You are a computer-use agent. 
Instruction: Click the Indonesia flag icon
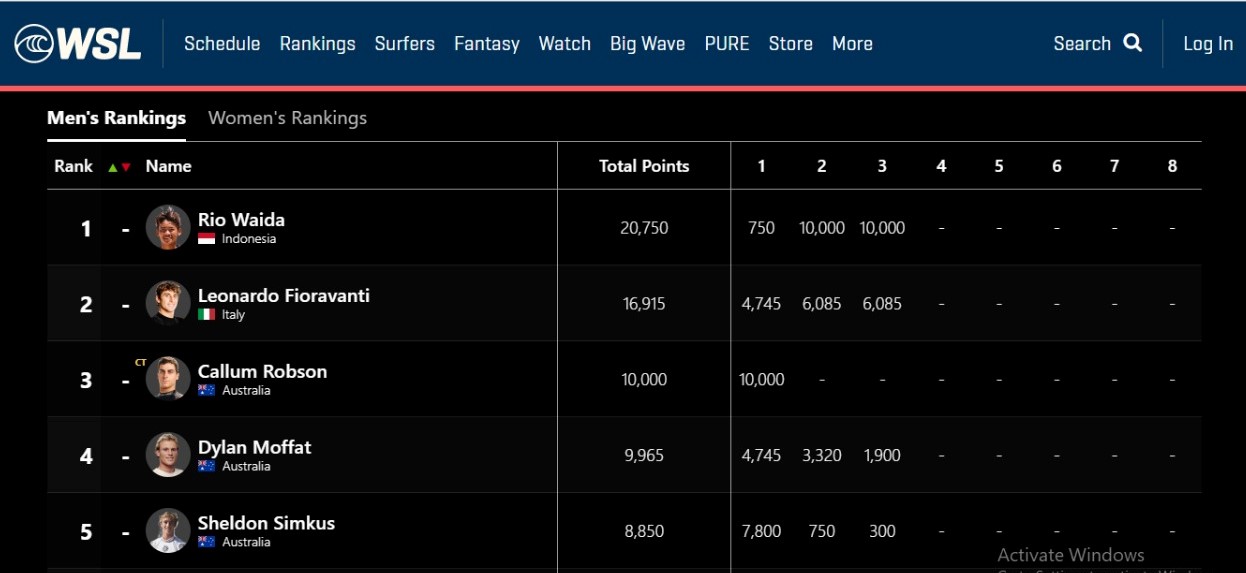[207, 239]
